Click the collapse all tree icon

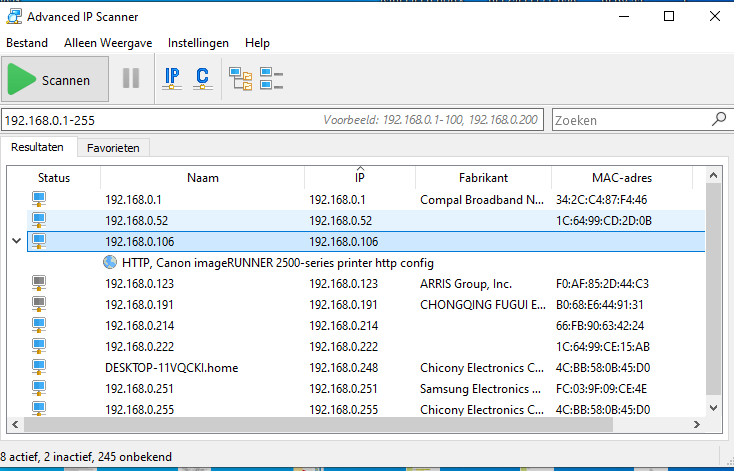272,79
